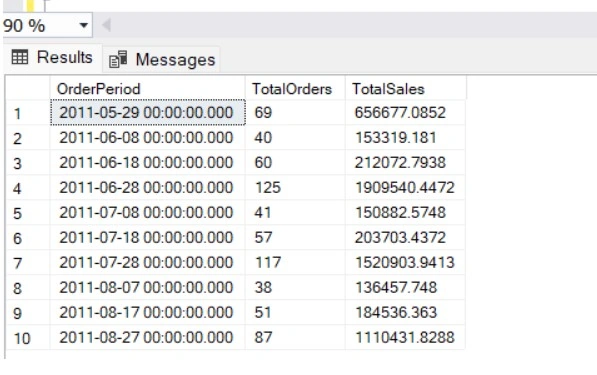Screen dimensions: 597x375
Task: Click TotalOrders value 38
Action: pos(295,288)
